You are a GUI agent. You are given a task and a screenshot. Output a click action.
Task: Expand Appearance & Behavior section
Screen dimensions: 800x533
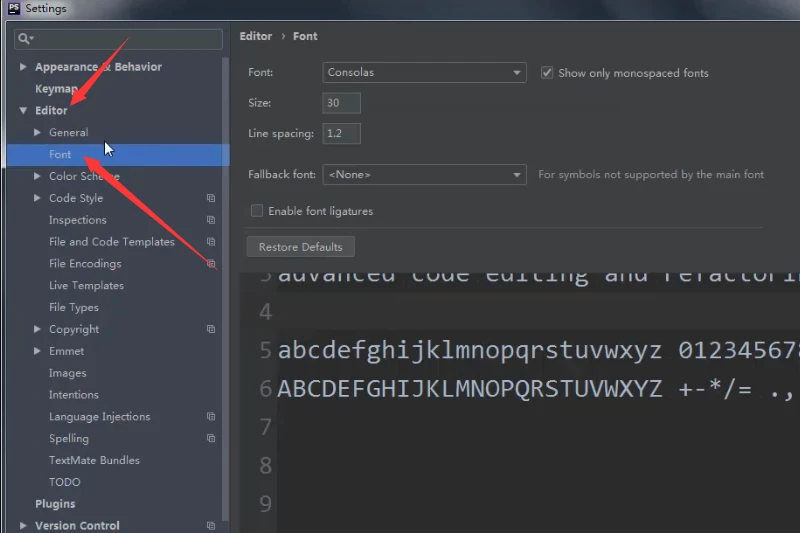coord(23,66)
